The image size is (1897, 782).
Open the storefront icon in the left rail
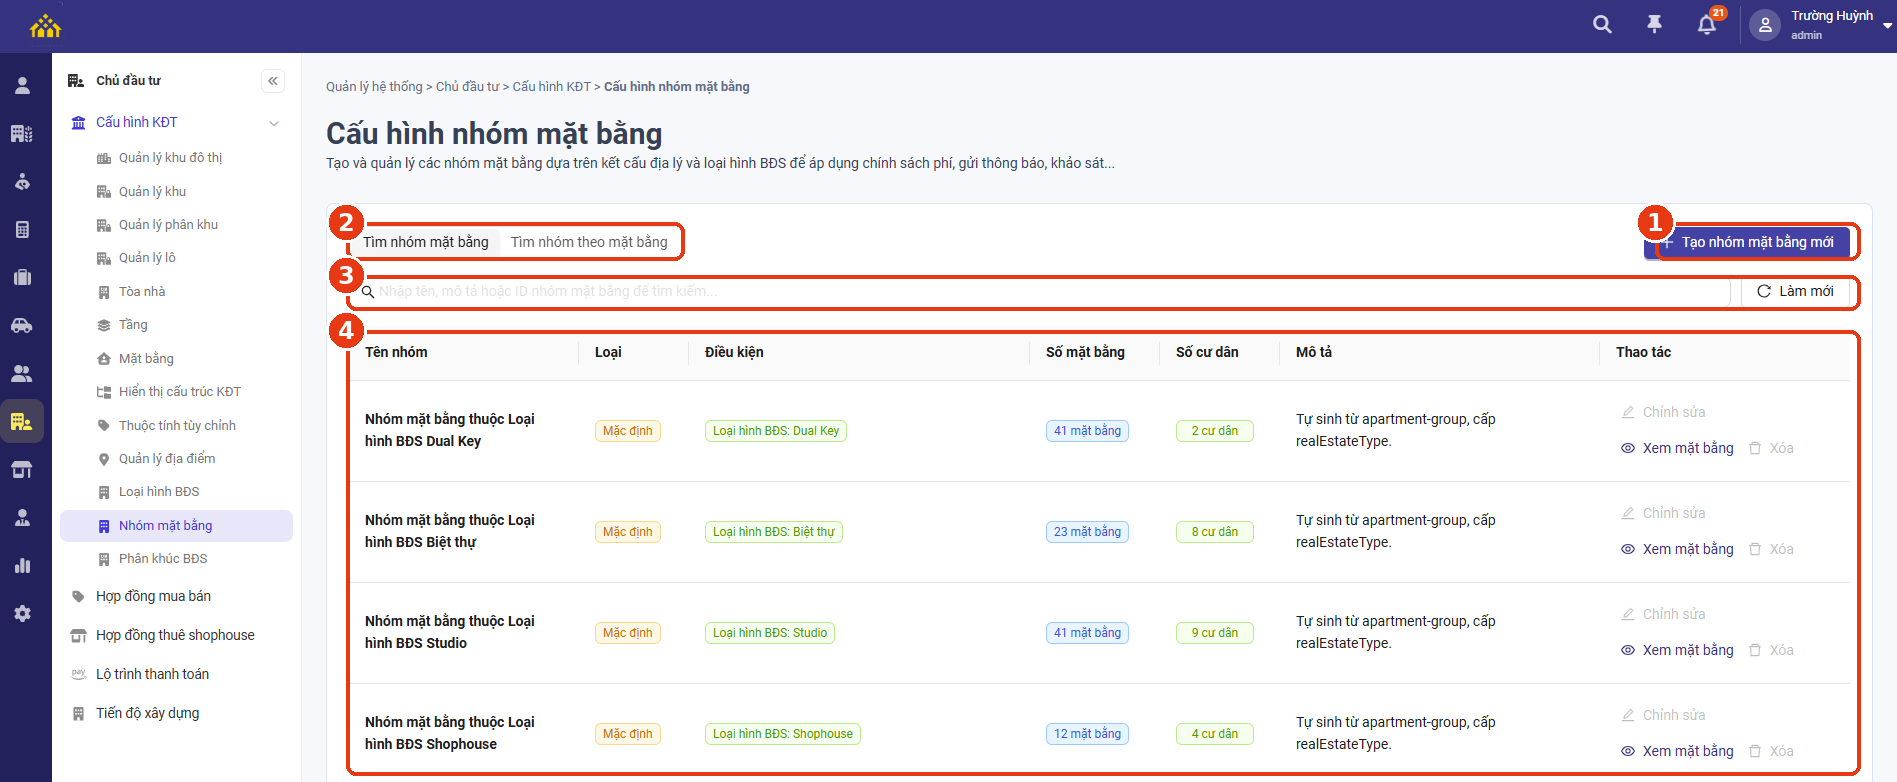(x=22, y=470)
